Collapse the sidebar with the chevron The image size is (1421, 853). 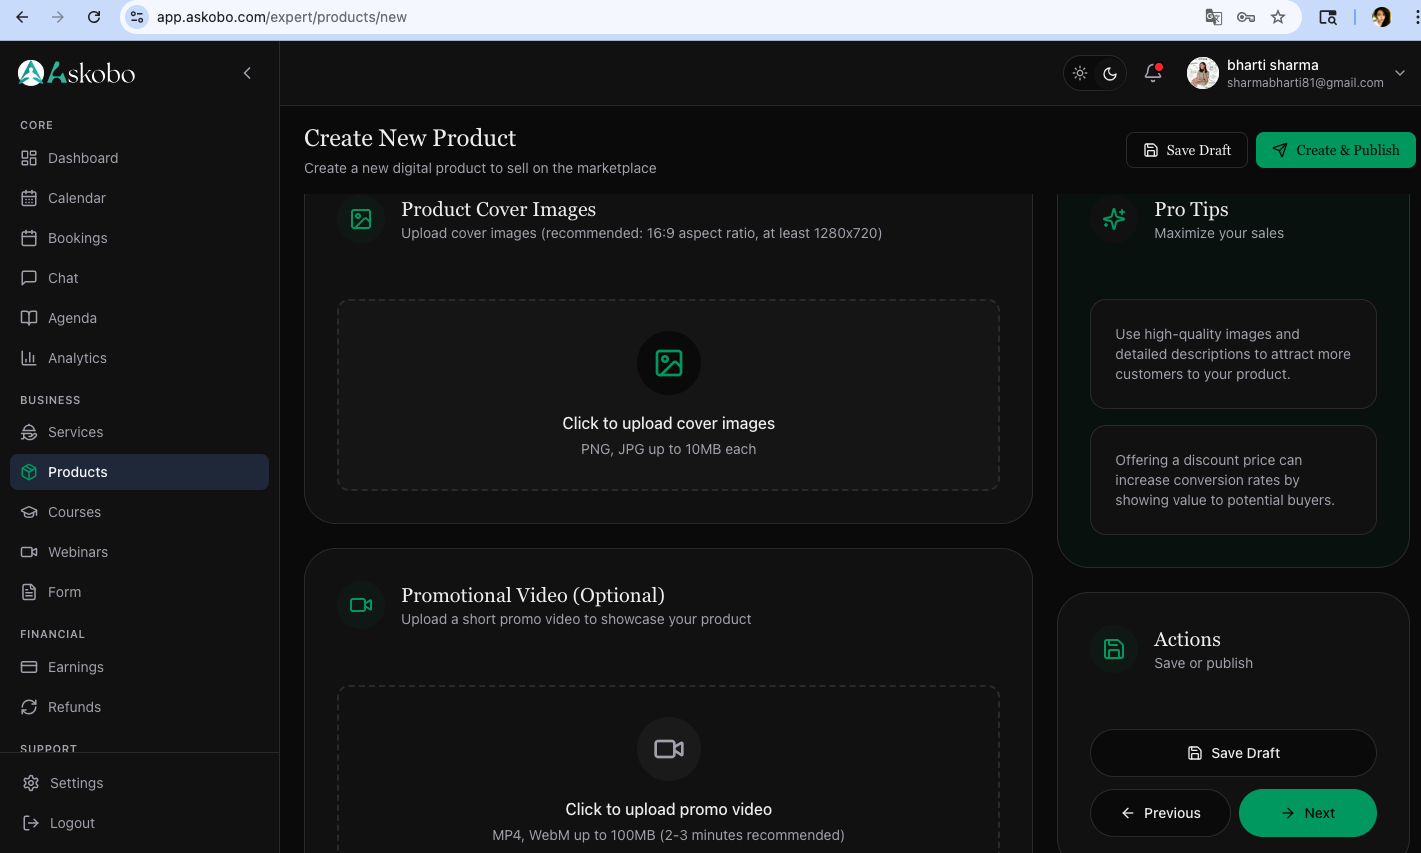(247, 72)
